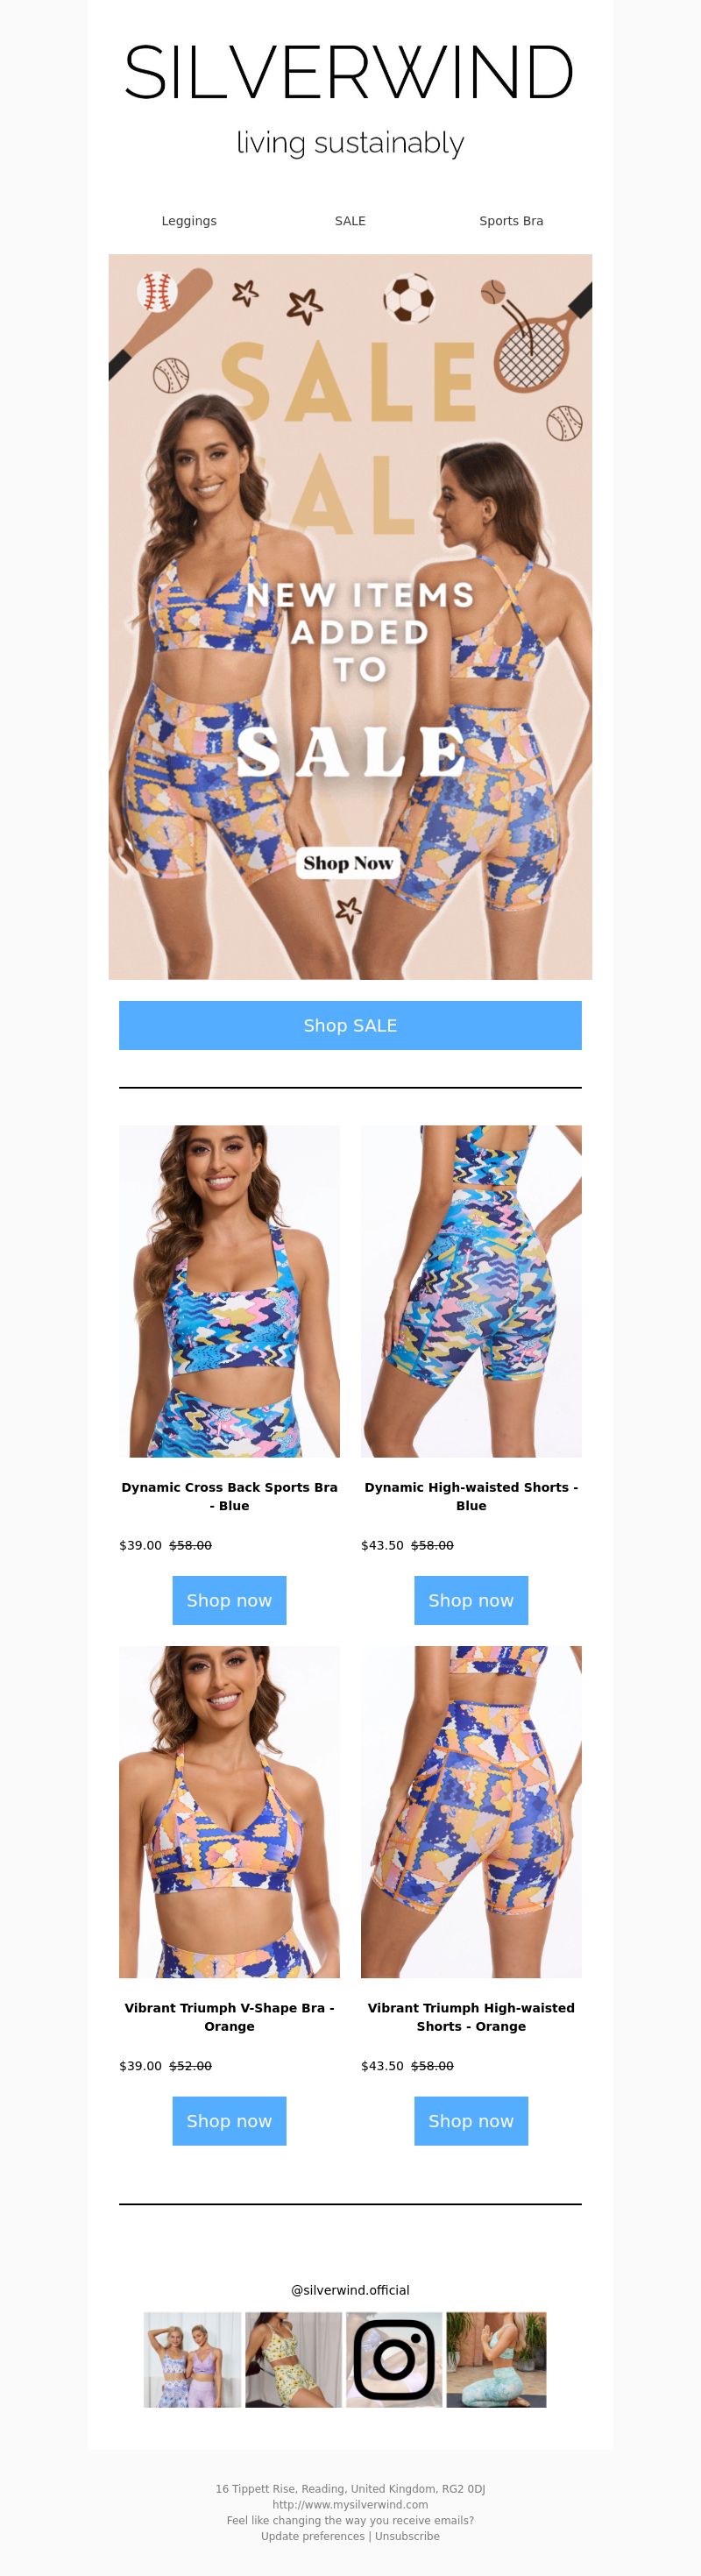Open first Instagram photo of two women
Image resolution: width=701 pixels, height=2576 pixels.
click(192, 2359)
